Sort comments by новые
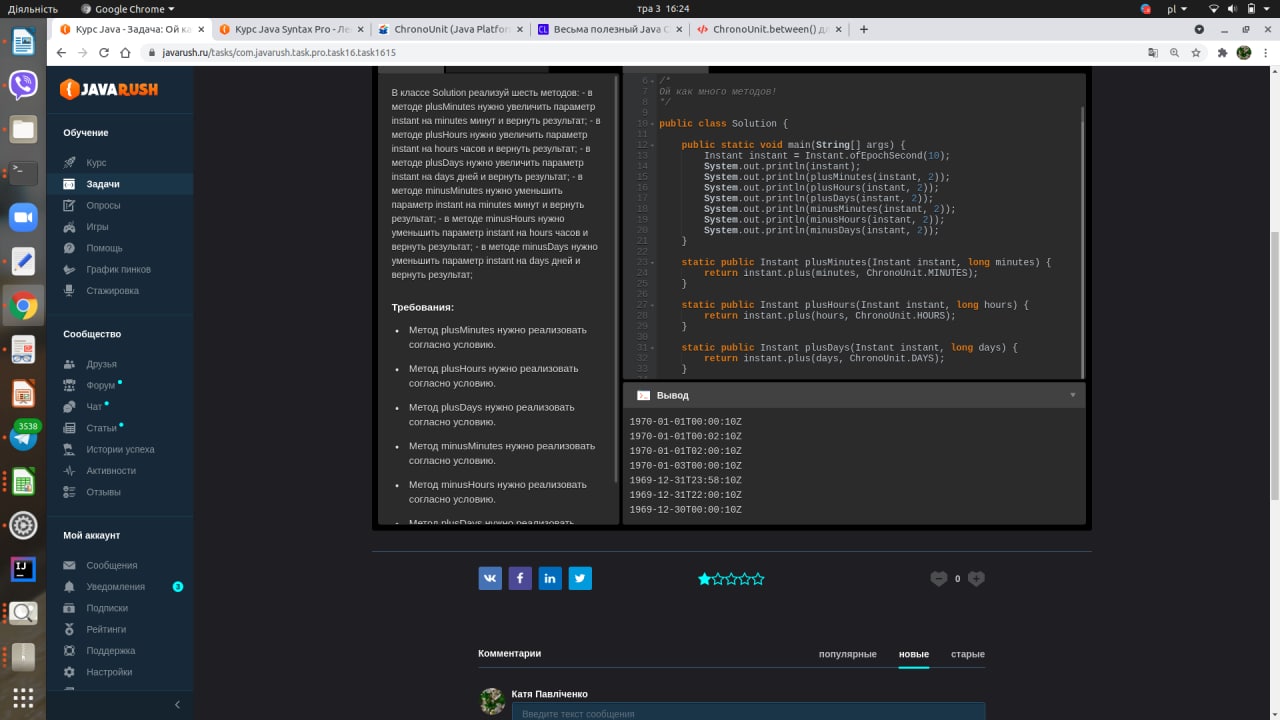 (914, 654)
